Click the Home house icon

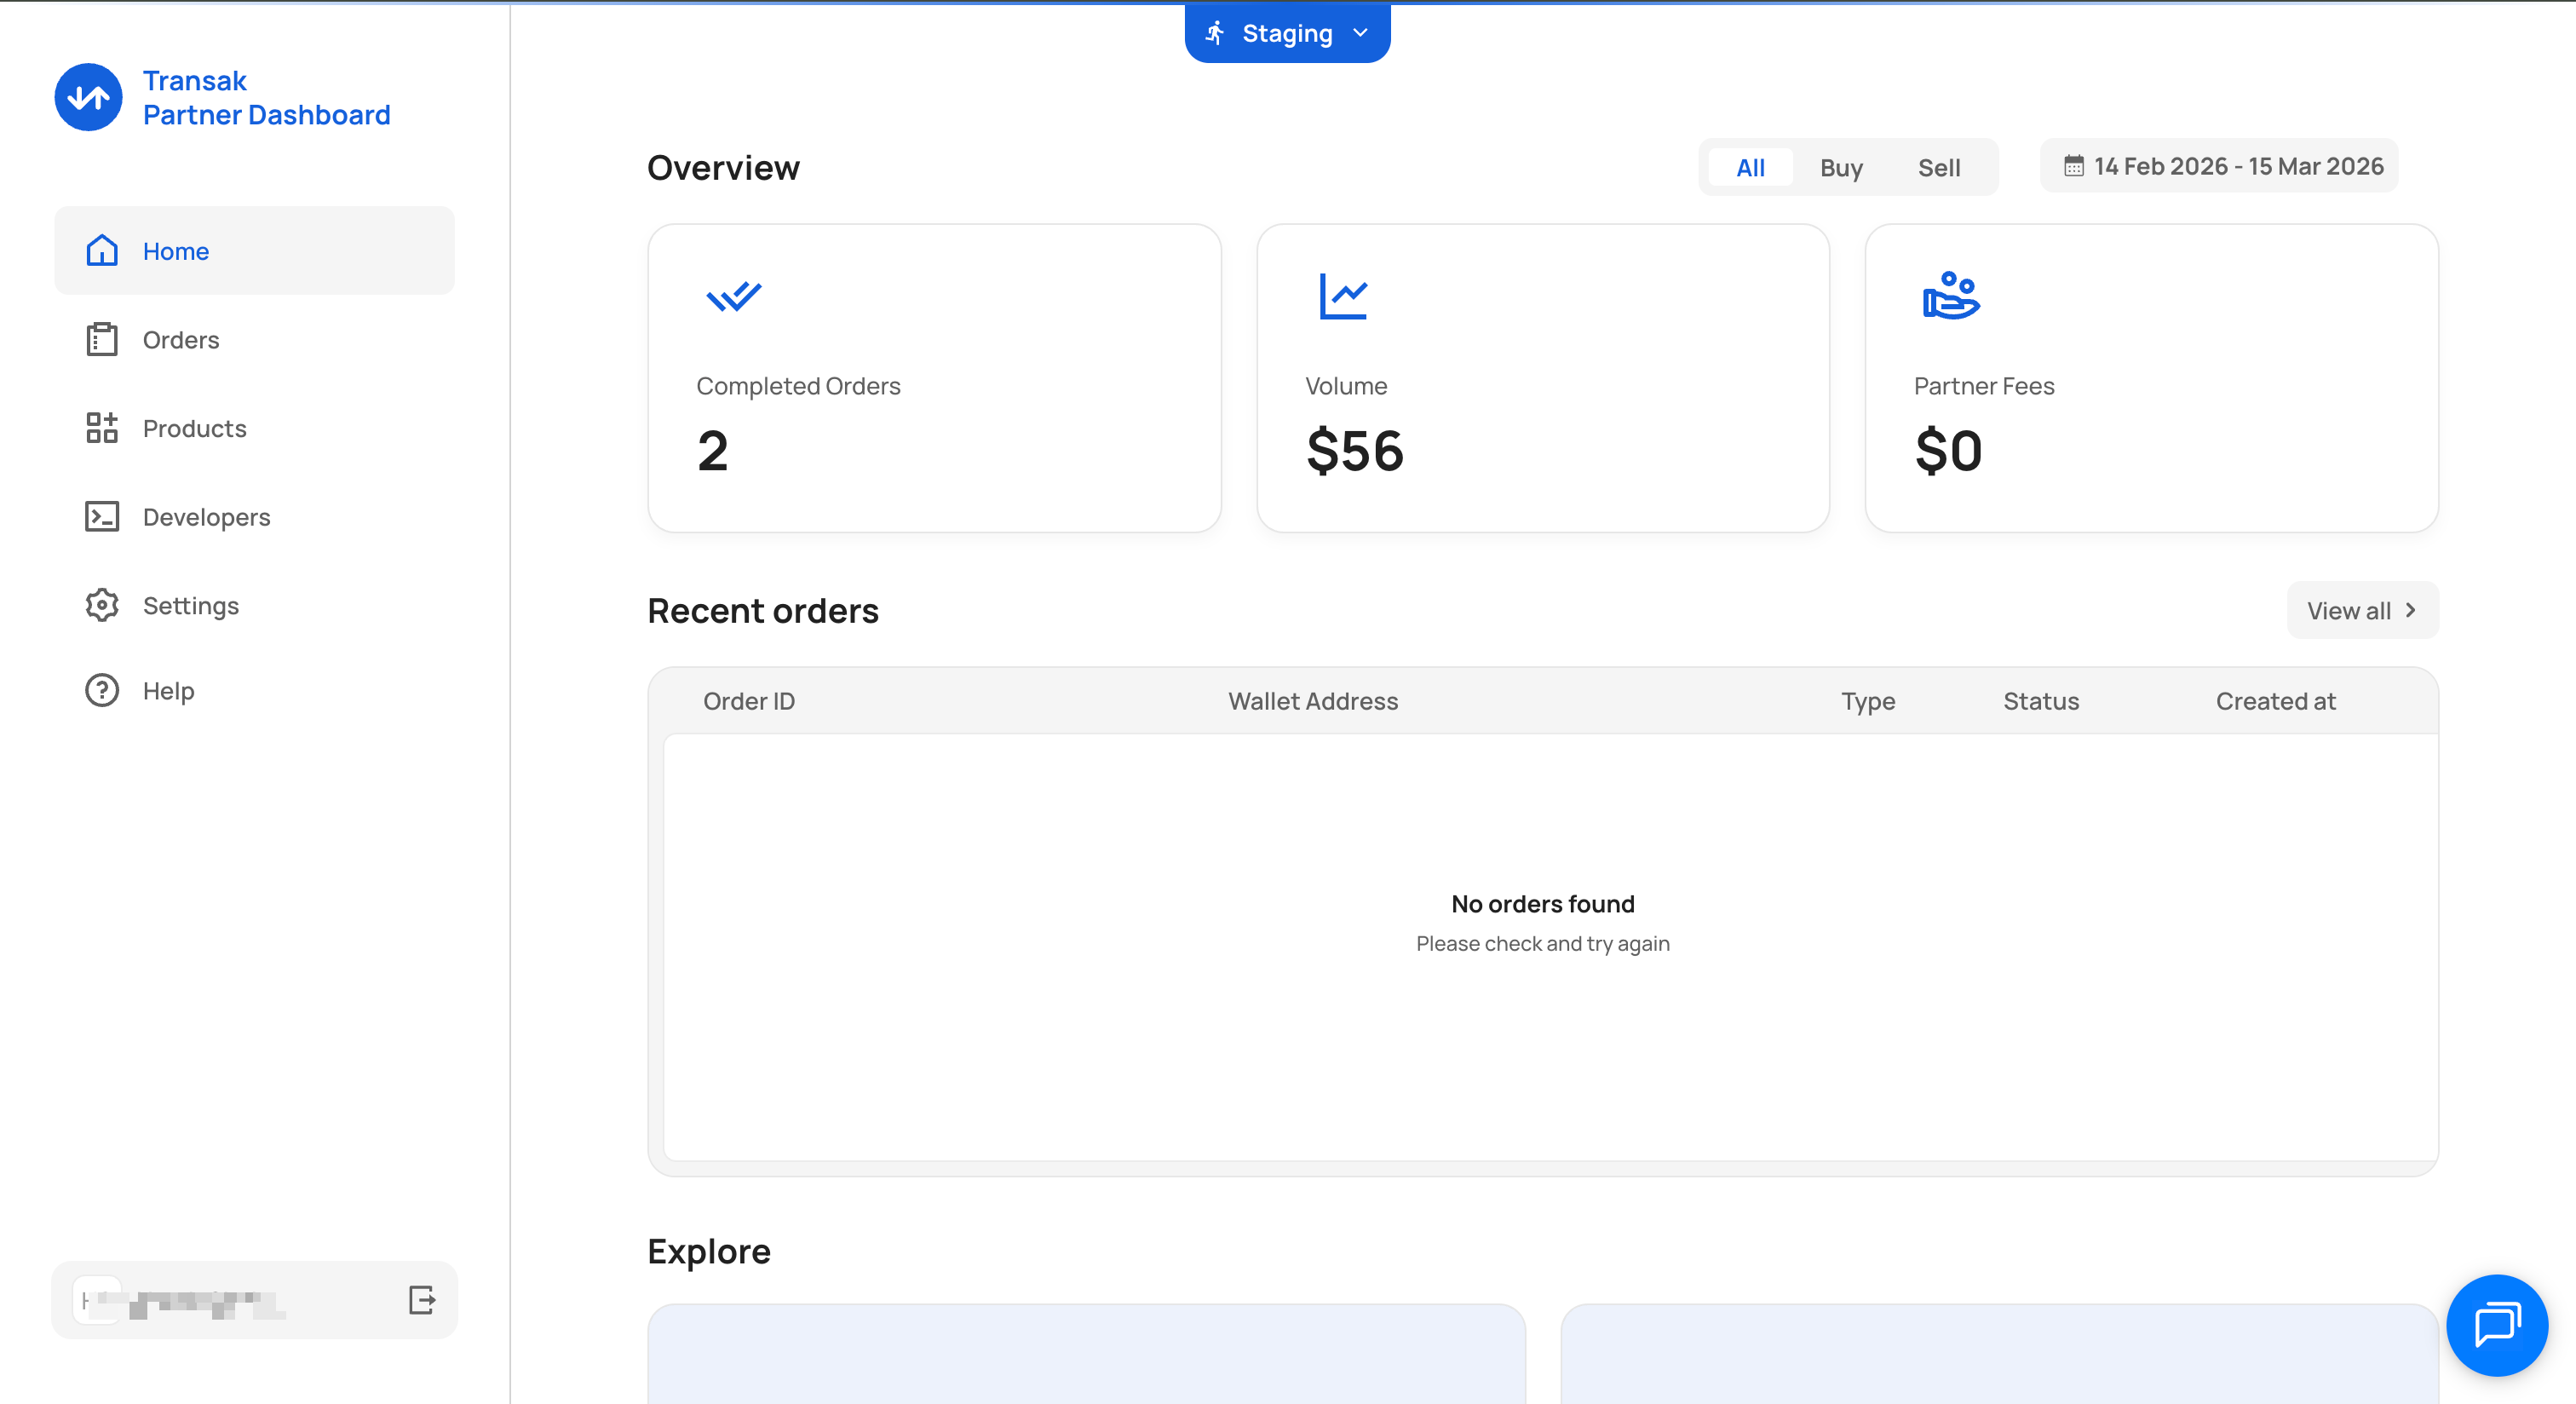pyautogui.click(x=102, y=251)
